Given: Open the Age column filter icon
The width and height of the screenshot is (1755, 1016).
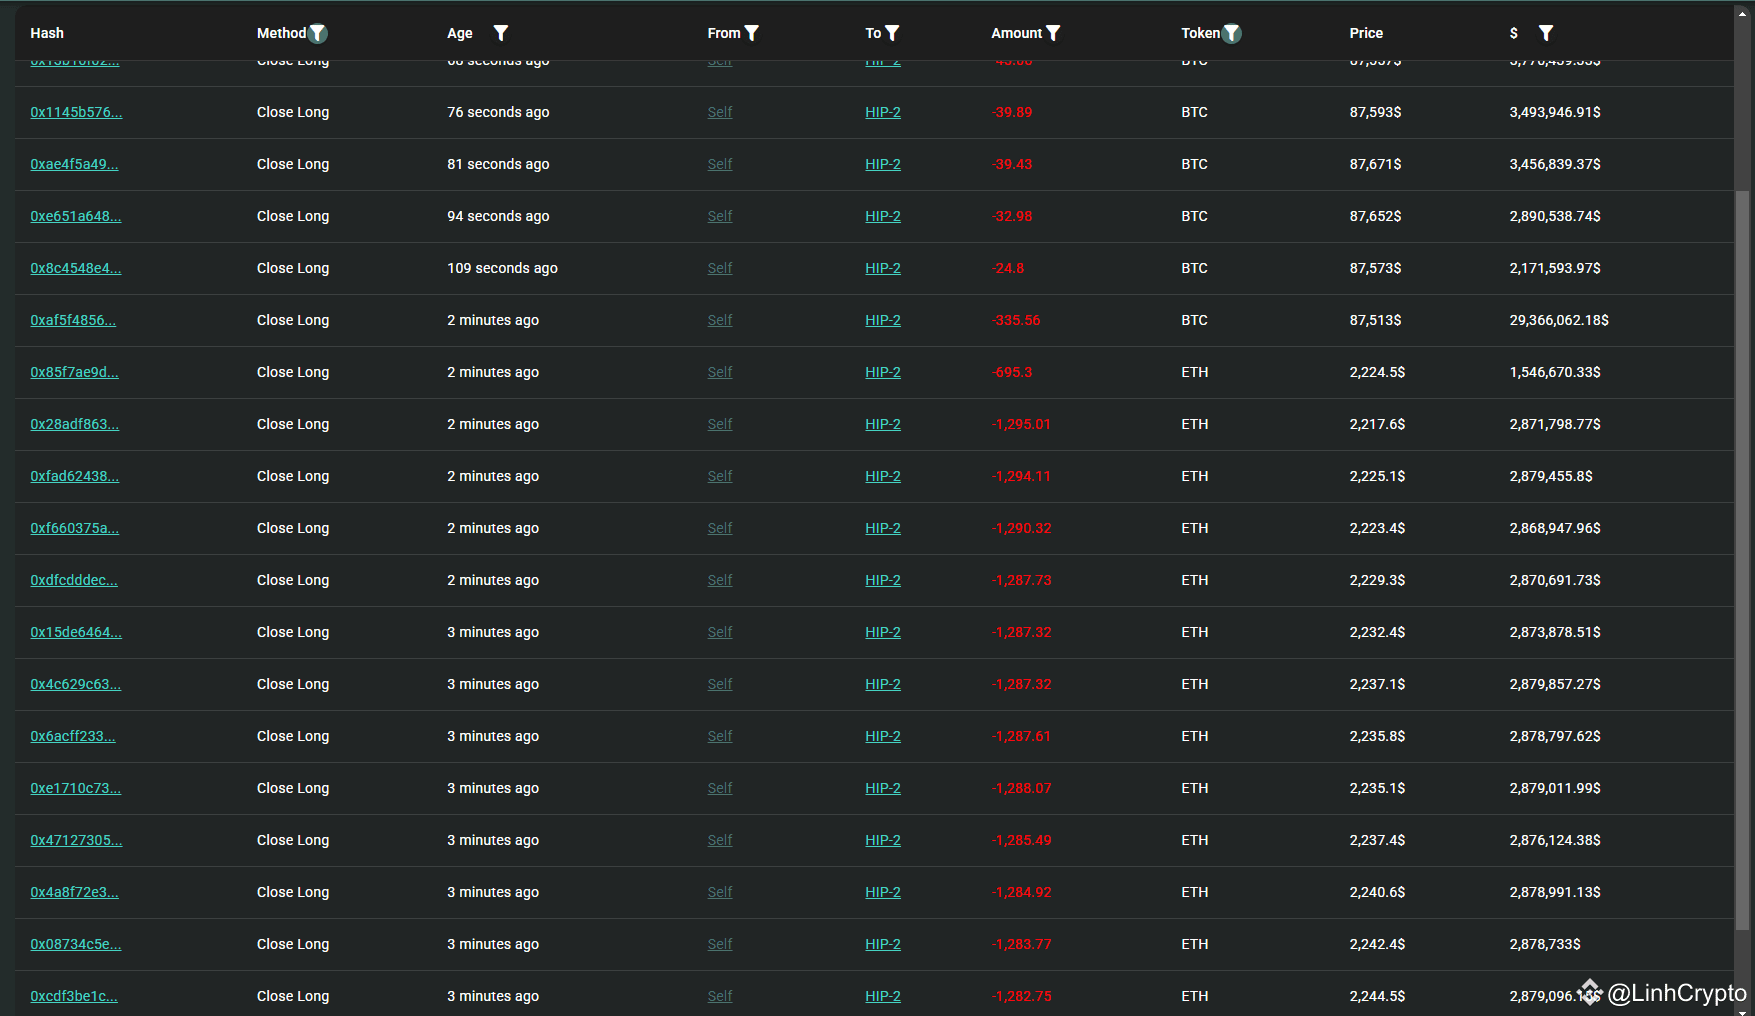Looking at the screenshot, I should [501, 33].
